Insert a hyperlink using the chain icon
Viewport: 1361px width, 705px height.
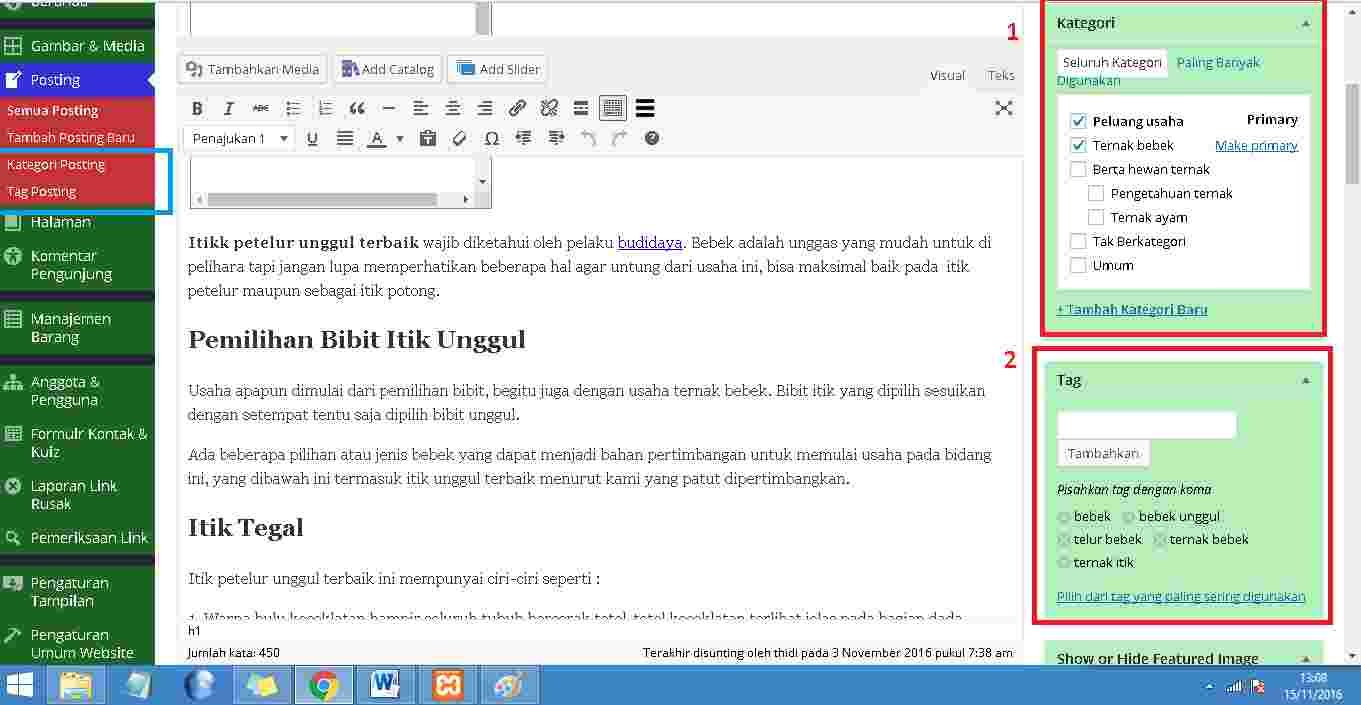coord(518,108)
